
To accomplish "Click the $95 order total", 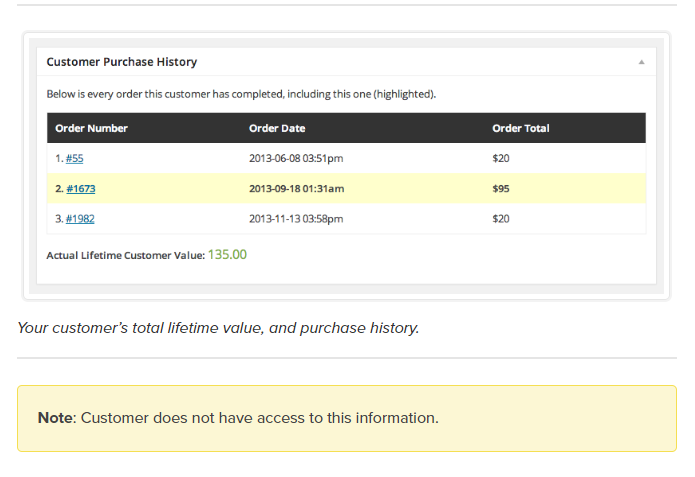I will pos(501,188).
